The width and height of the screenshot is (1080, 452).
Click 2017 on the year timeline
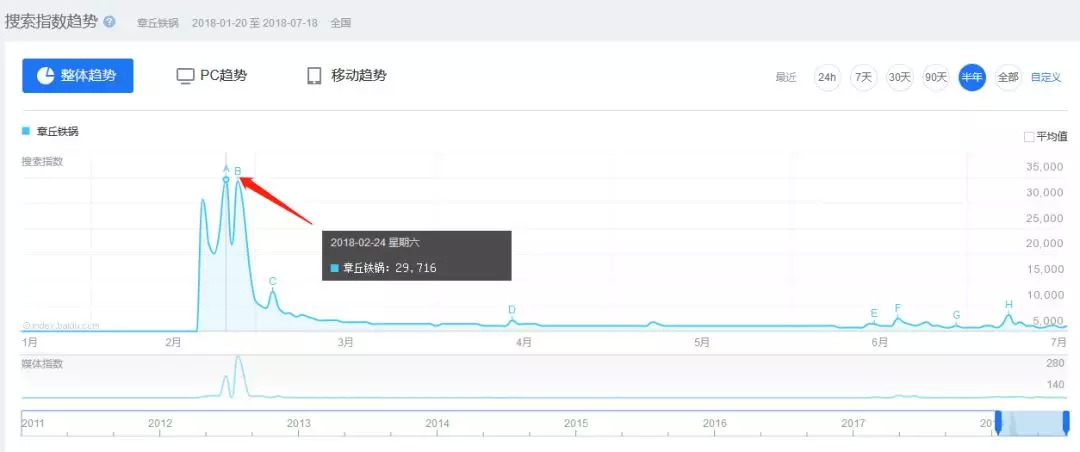click(853, 423)
